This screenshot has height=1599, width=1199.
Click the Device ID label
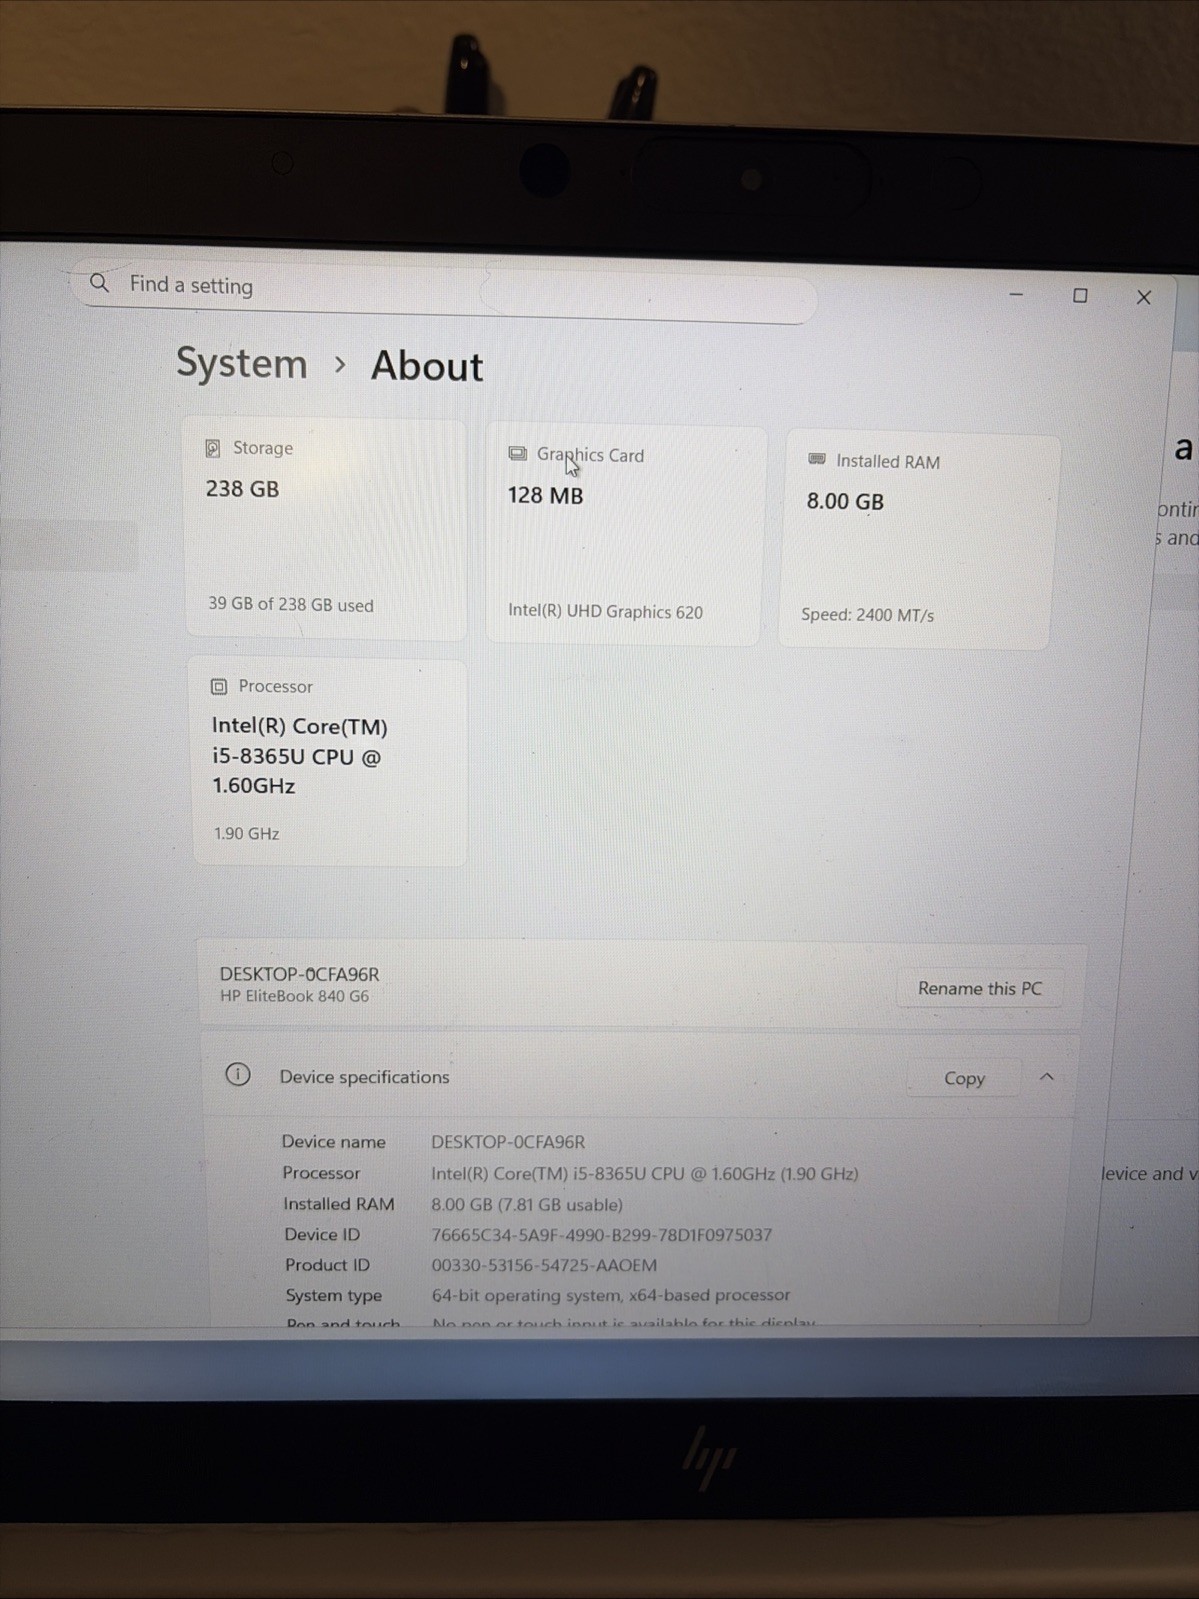tap(322, 1235)
